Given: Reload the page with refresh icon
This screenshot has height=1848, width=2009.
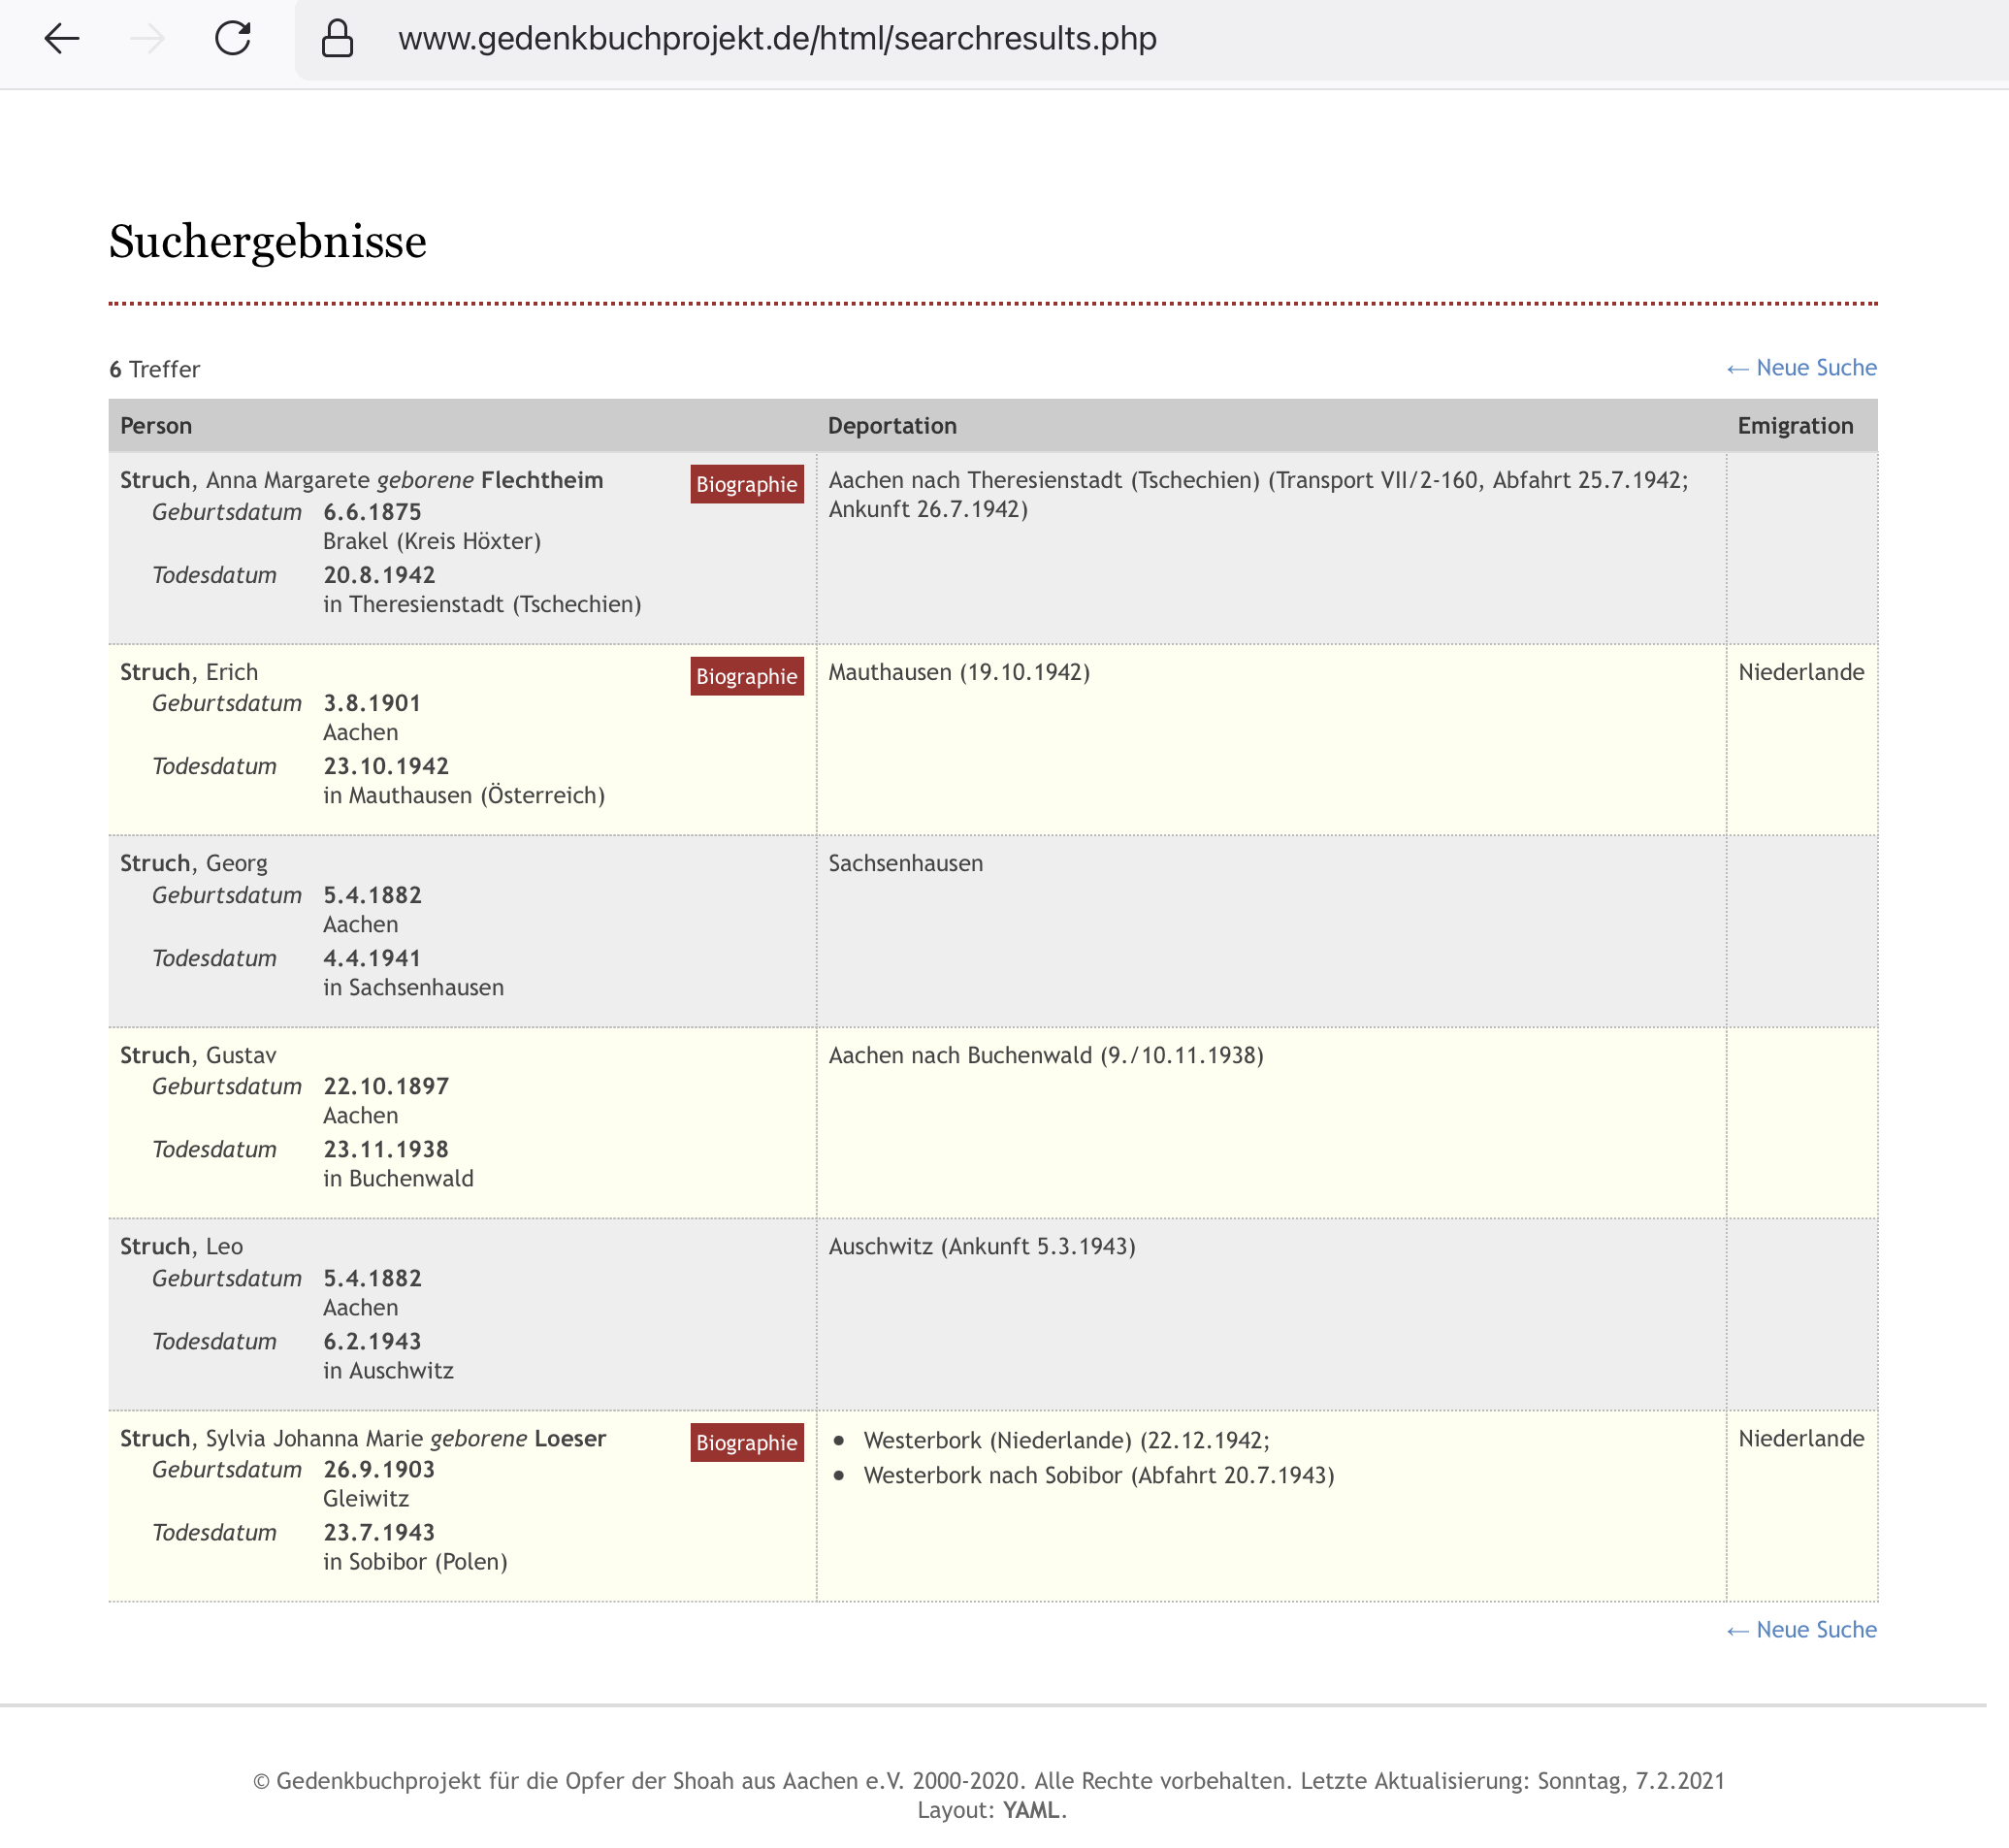Looking at the screenshot, I should tap(233, 39).
